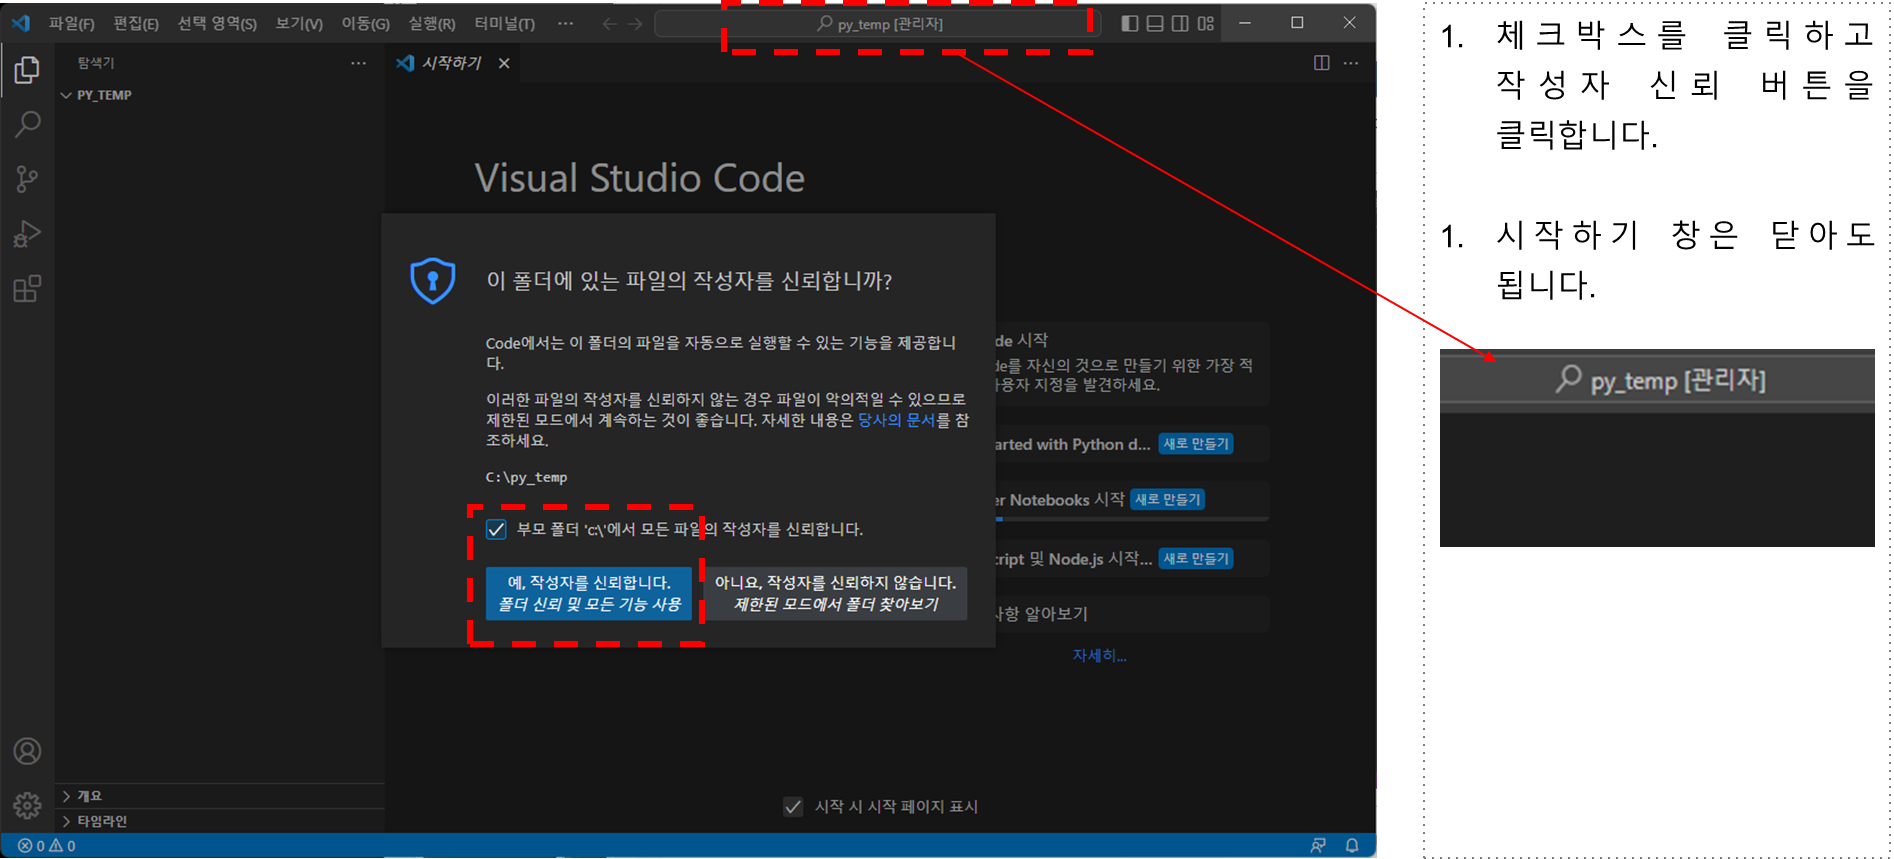Open the Get started with Python walkthrough
Screen dimensions: 1894x859
tap(1130, 444)
